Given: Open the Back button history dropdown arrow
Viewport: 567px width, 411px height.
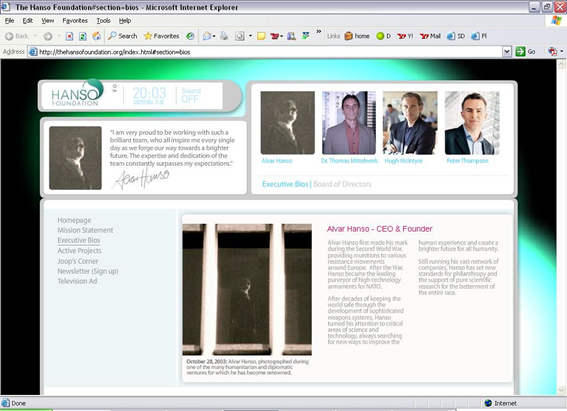Looking at the screenshot, I should [x=35, y=36].
